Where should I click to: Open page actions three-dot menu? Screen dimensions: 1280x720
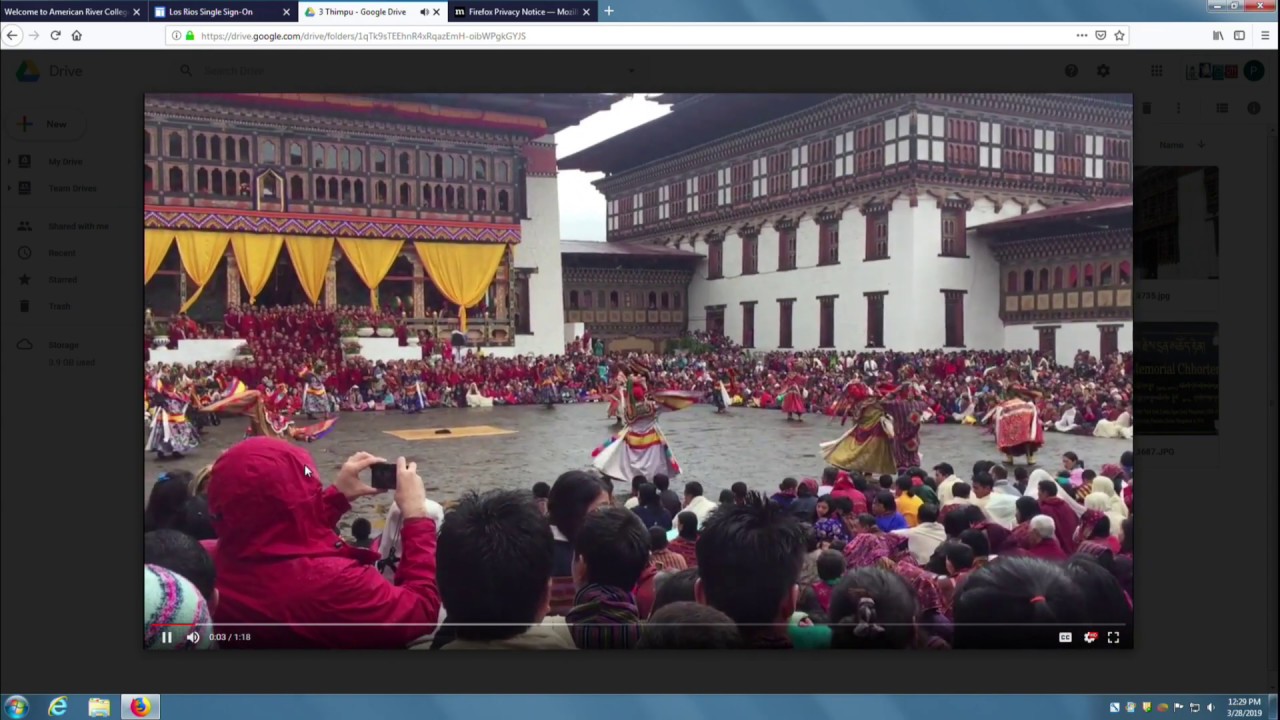tap(1081, 36)
